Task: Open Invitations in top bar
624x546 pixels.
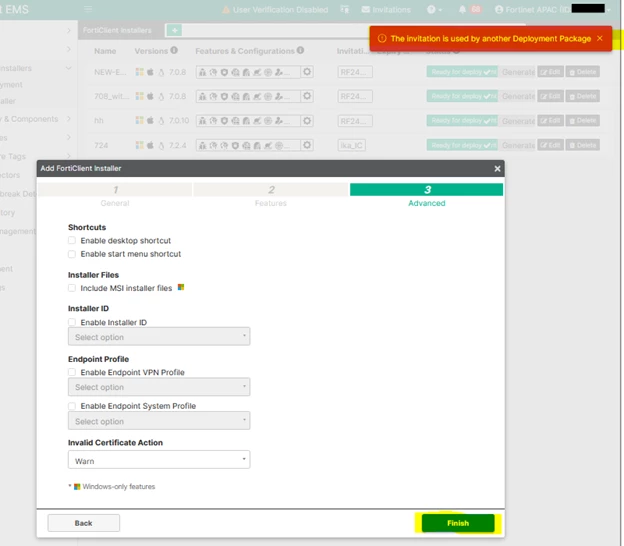Action: [386, 10]
